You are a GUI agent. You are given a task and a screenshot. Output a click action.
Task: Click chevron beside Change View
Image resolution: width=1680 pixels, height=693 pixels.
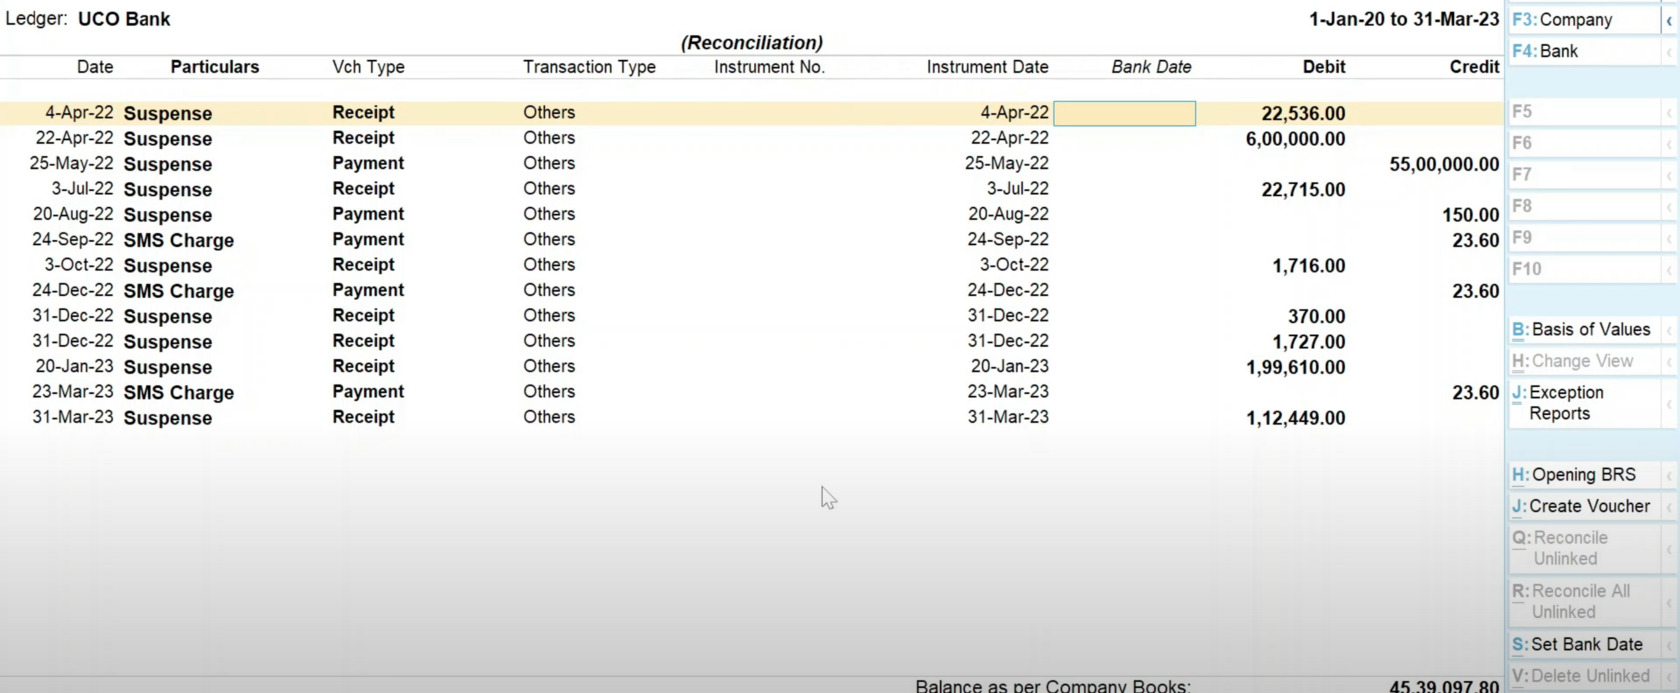pos(1669,362)
